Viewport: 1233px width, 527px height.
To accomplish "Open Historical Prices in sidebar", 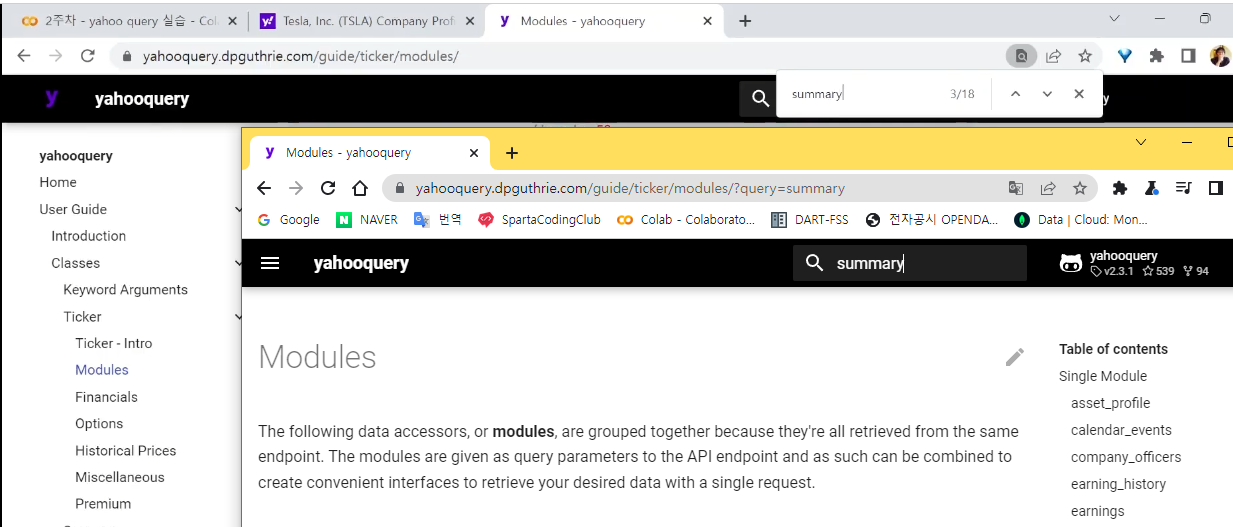I will 126,451.
